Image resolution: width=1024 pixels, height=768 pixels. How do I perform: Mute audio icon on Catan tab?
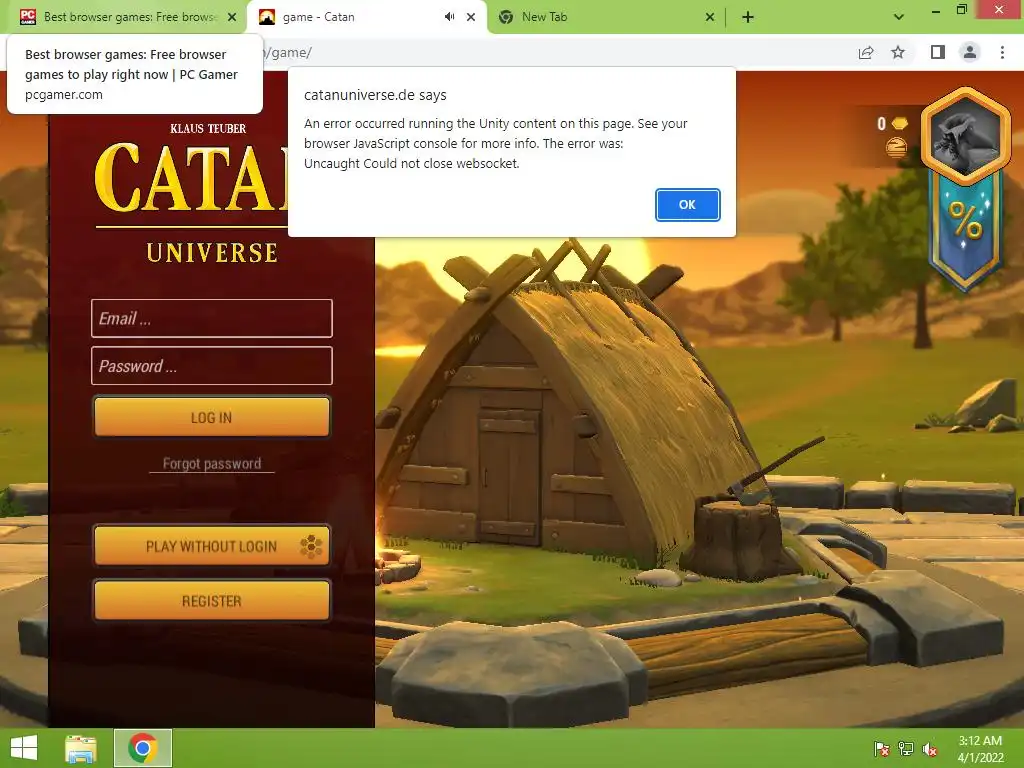click(449, 17)
